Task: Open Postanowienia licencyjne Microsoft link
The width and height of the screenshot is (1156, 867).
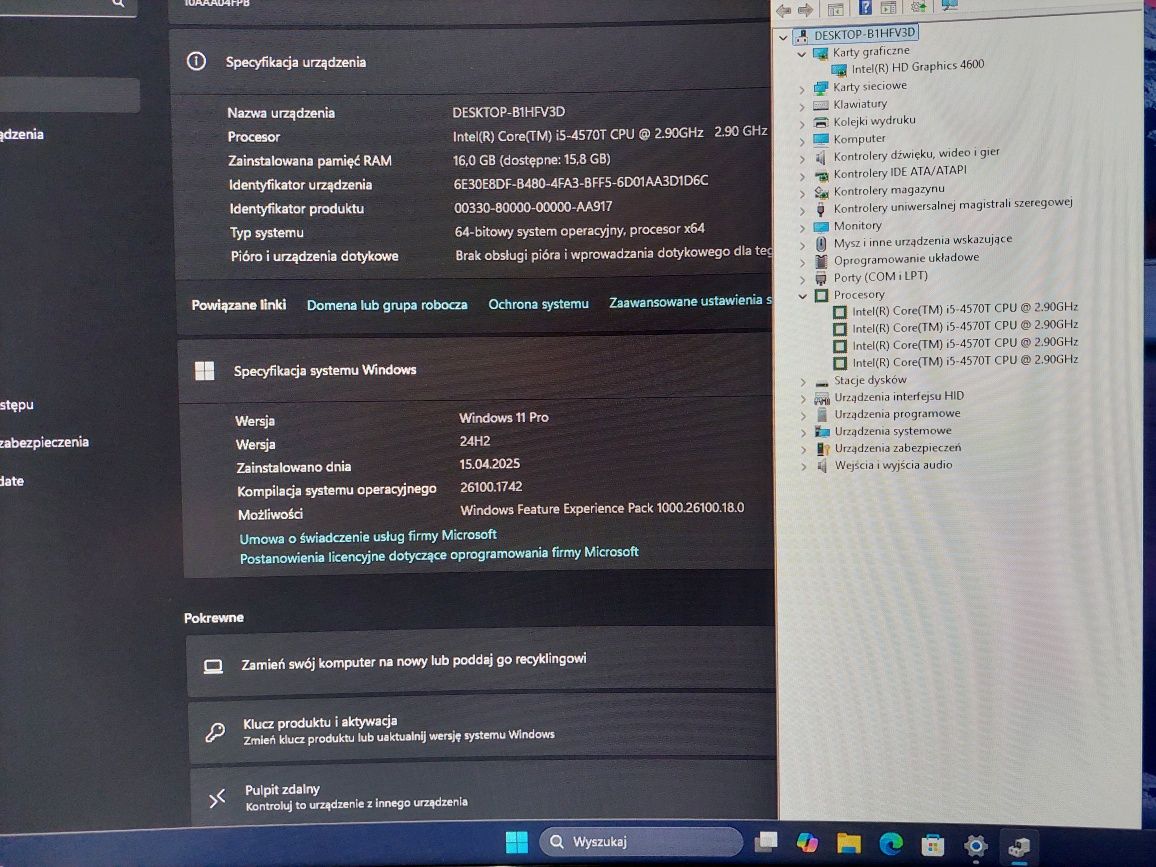Action: click(x=439, y=554)
